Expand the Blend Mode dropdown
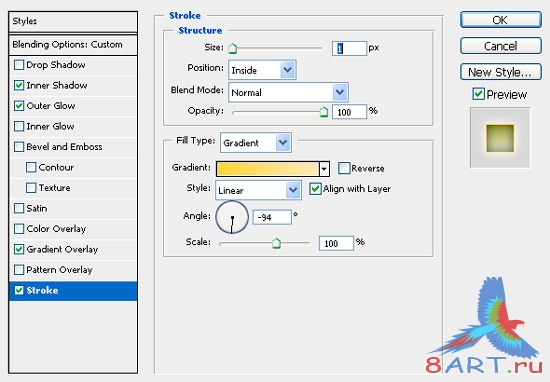Screen dimensions: 550x382 coord(288,93)
